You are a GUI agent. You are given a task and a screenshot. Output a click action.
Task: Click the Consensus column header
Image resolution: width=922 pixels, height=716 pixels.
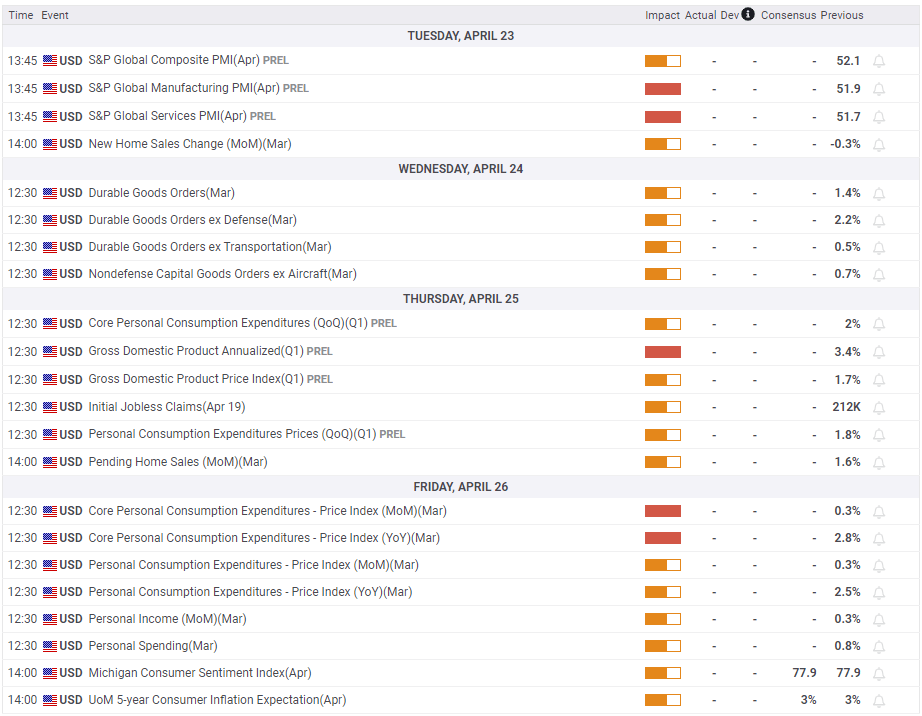tap(788, 15)
